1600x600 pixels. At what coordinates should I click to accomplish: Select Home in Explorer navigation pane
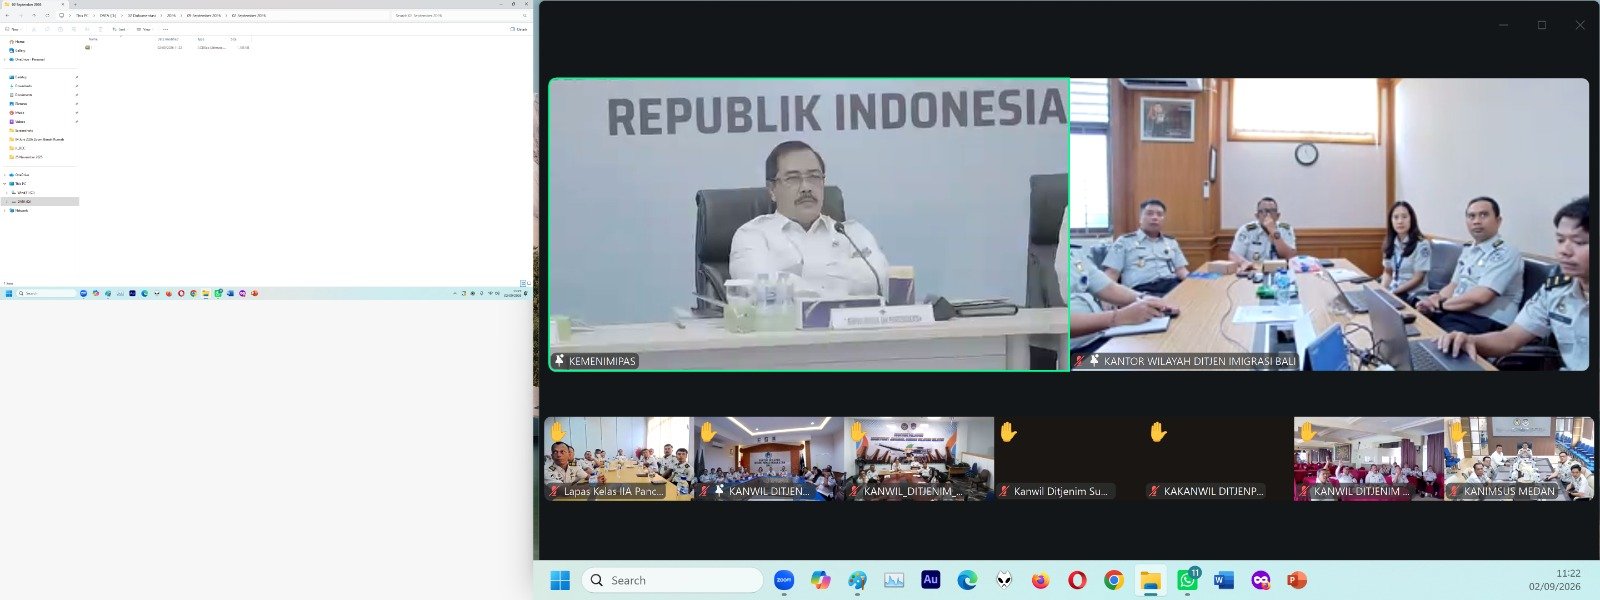[18, 41]
